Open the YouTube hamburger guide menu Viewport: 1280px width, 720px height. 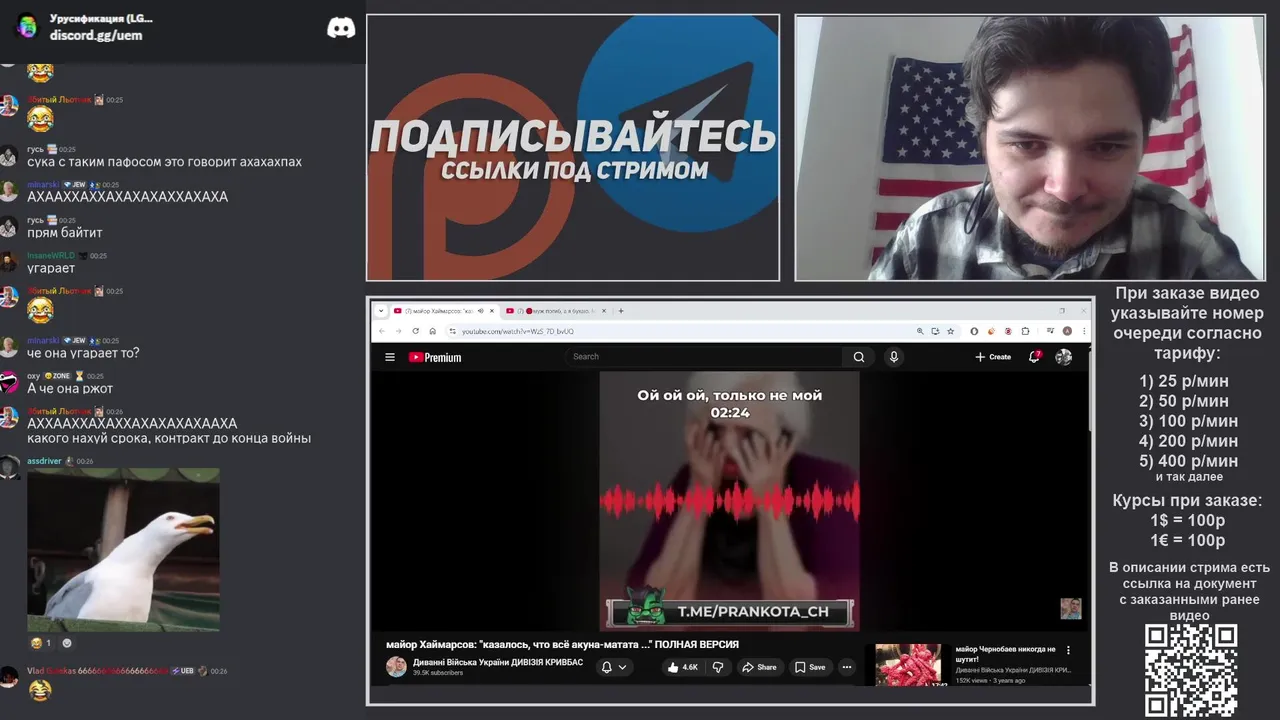point(390,357)
